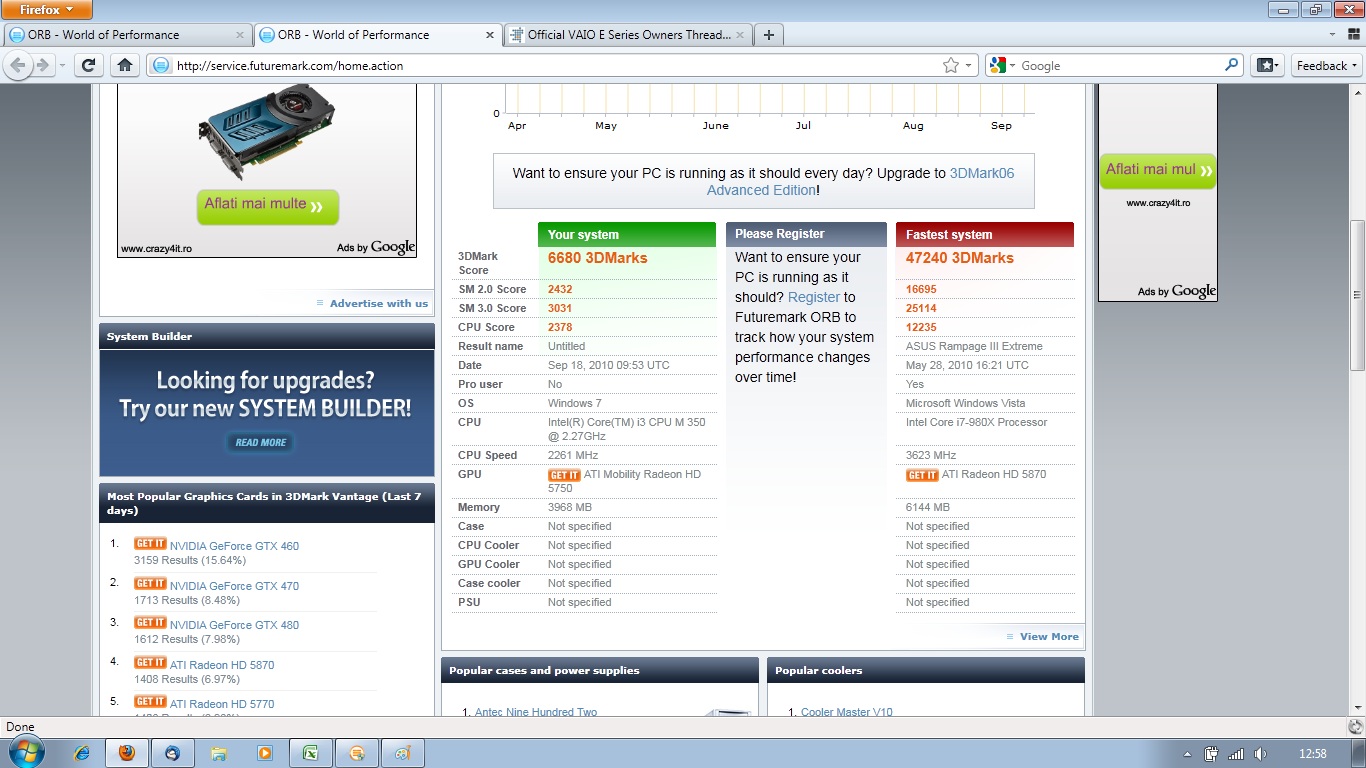Switch to the Excel taskbar button

coord(311,753)
